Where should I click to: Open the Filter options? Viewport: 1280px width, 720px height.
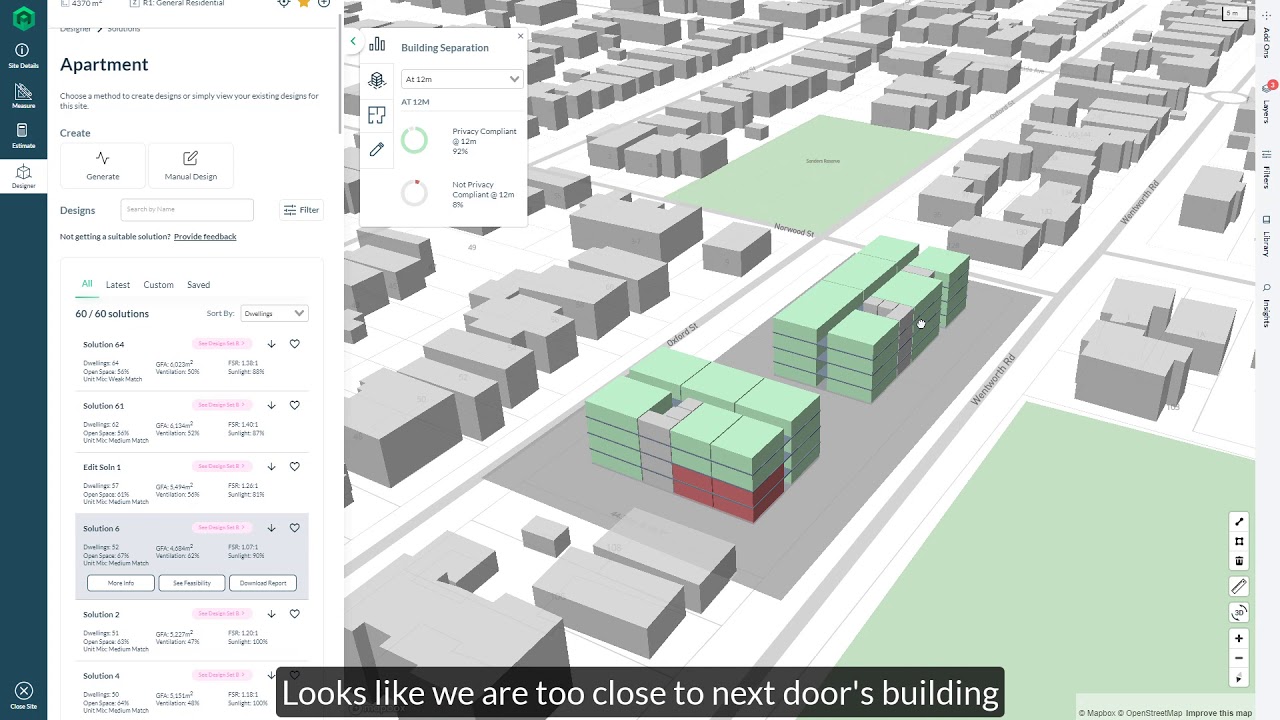(301, 210)
